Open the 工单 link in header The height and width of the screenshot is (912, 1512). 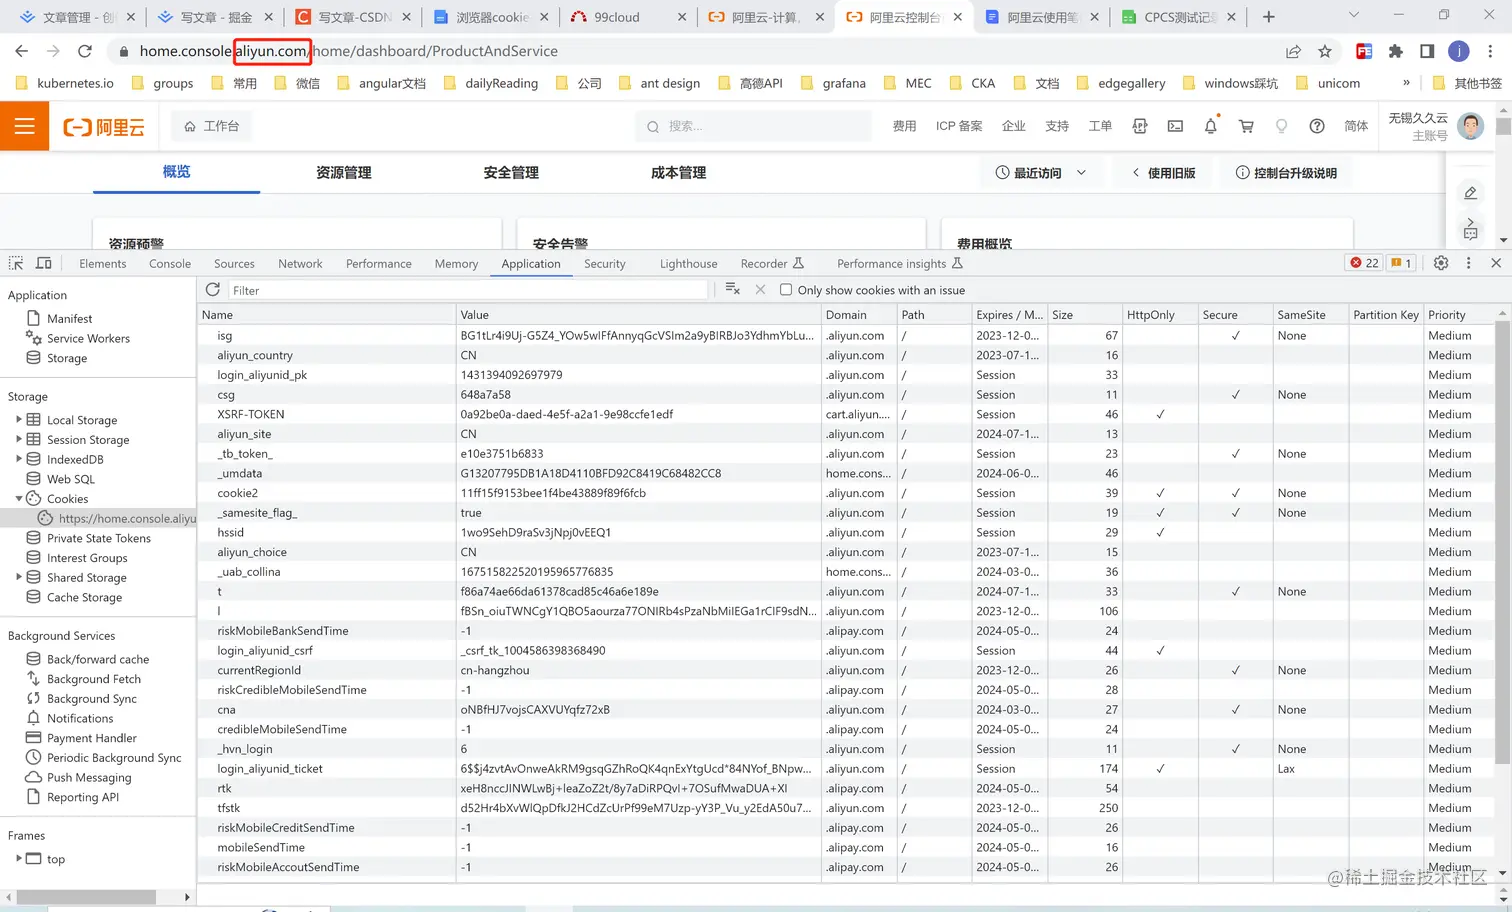tap(1100, 126)
